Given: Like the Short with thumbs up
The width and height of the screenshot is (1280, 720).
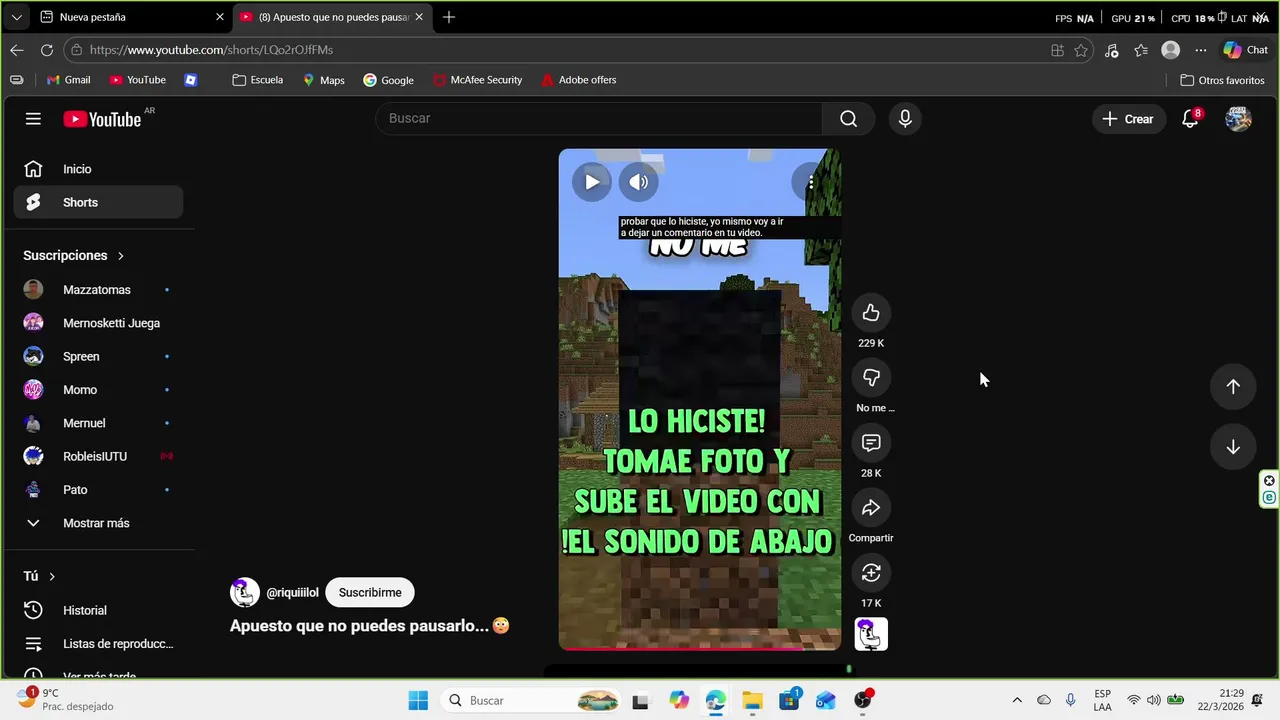Looking at the screenshot, I should click(x=871, y=313).
